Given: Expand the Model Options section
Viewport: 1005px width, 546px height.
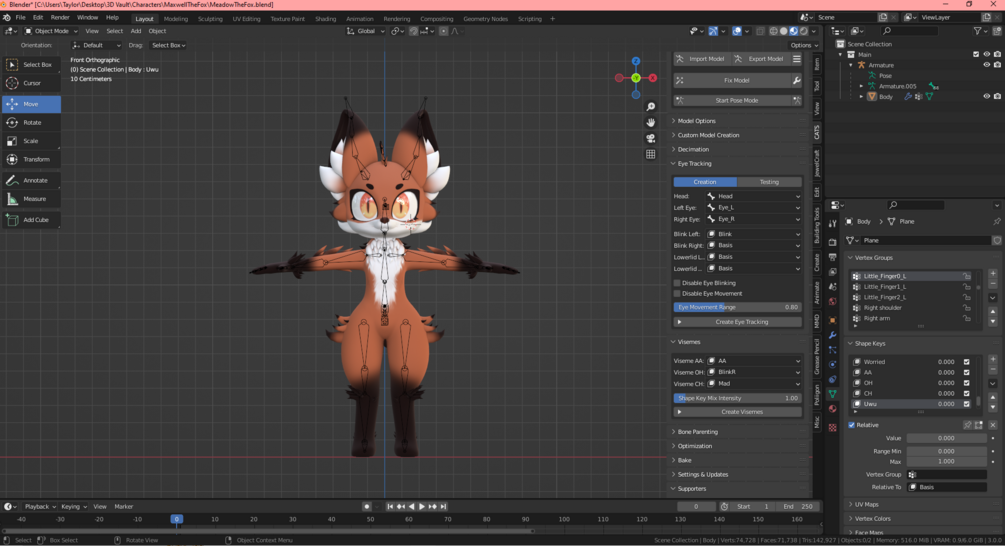Looking at the screenshot, I should click(696, 121).
